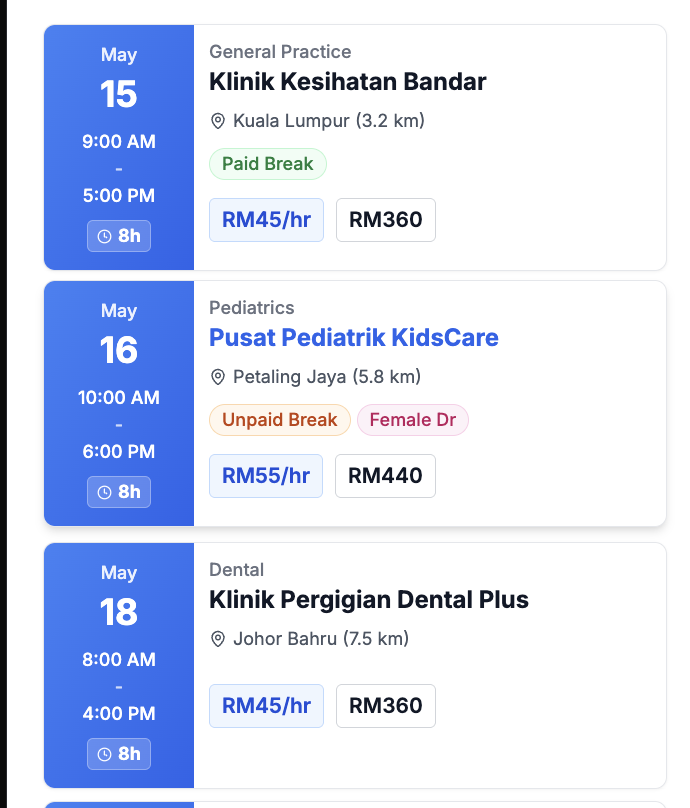Select the May 15 date panel
This screenshot has width=690, height=808.
119,147
